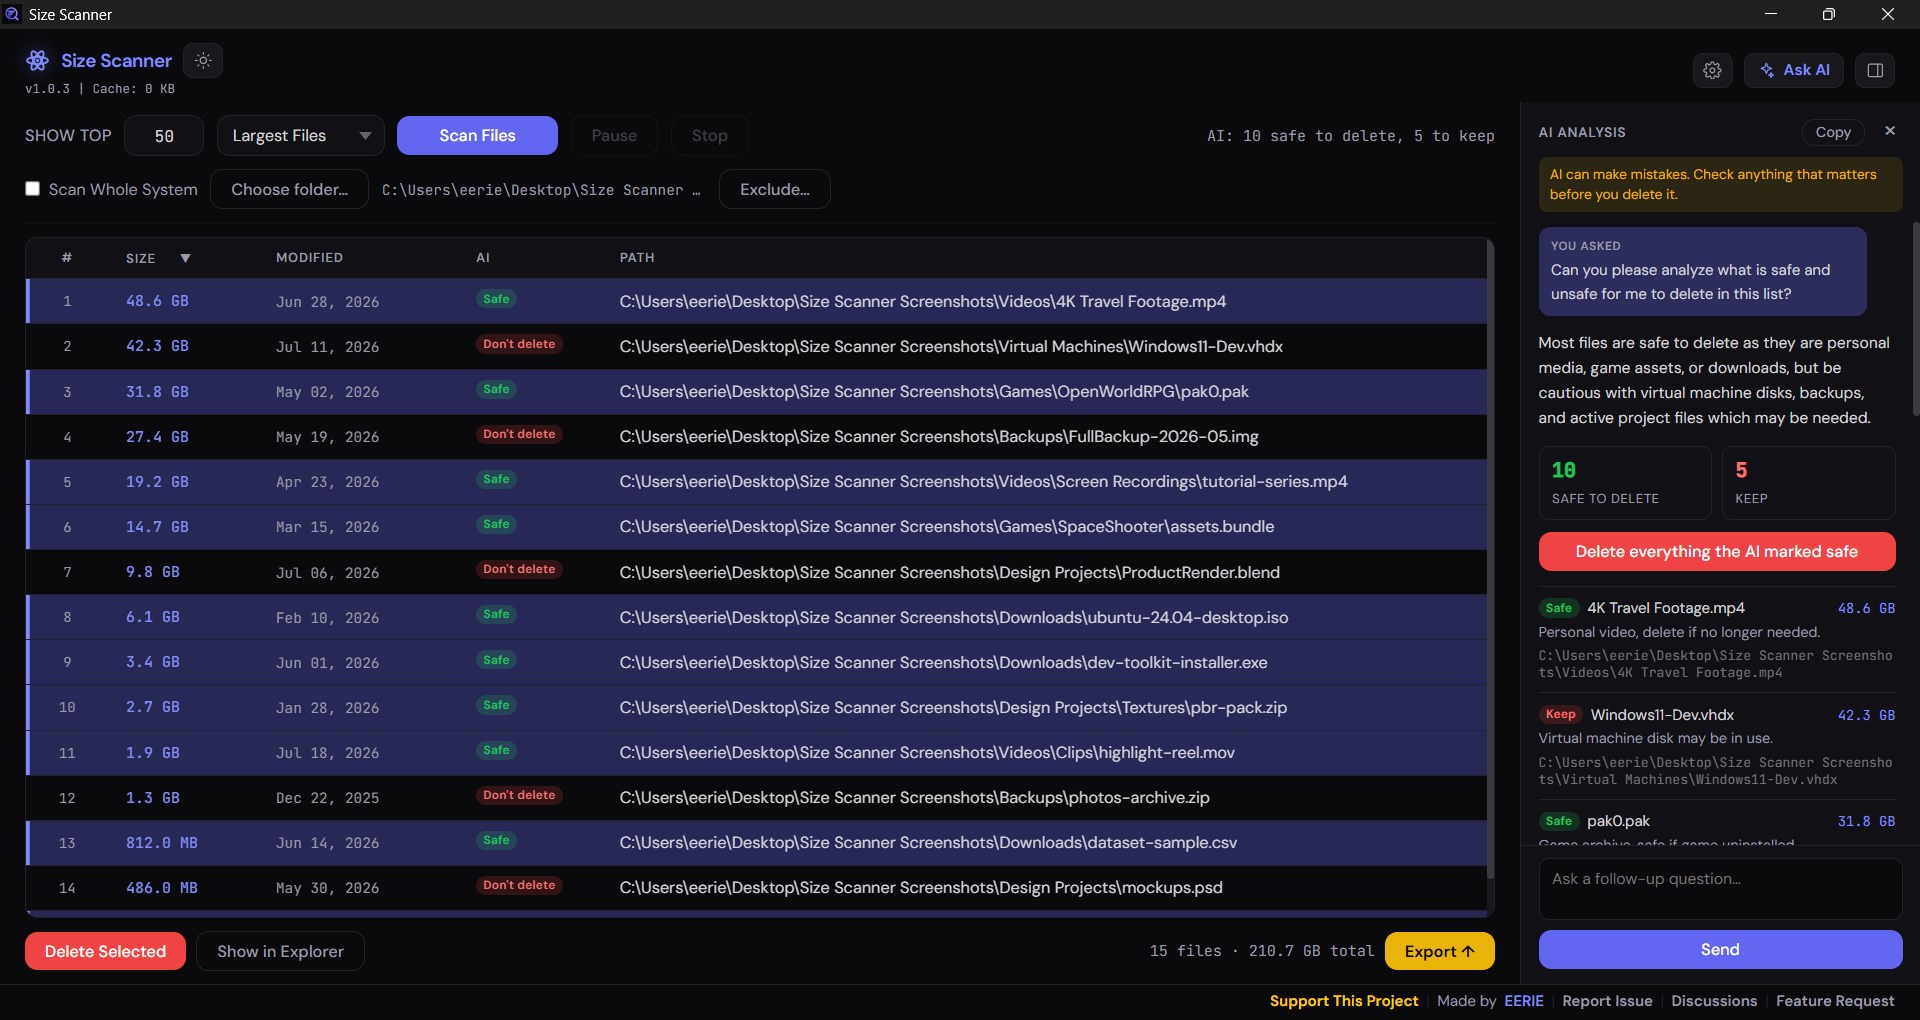Image resolution: width=1920 pixels, height=1020 pixels.
Task: Click the Ask AI button
Action: 1794,70
